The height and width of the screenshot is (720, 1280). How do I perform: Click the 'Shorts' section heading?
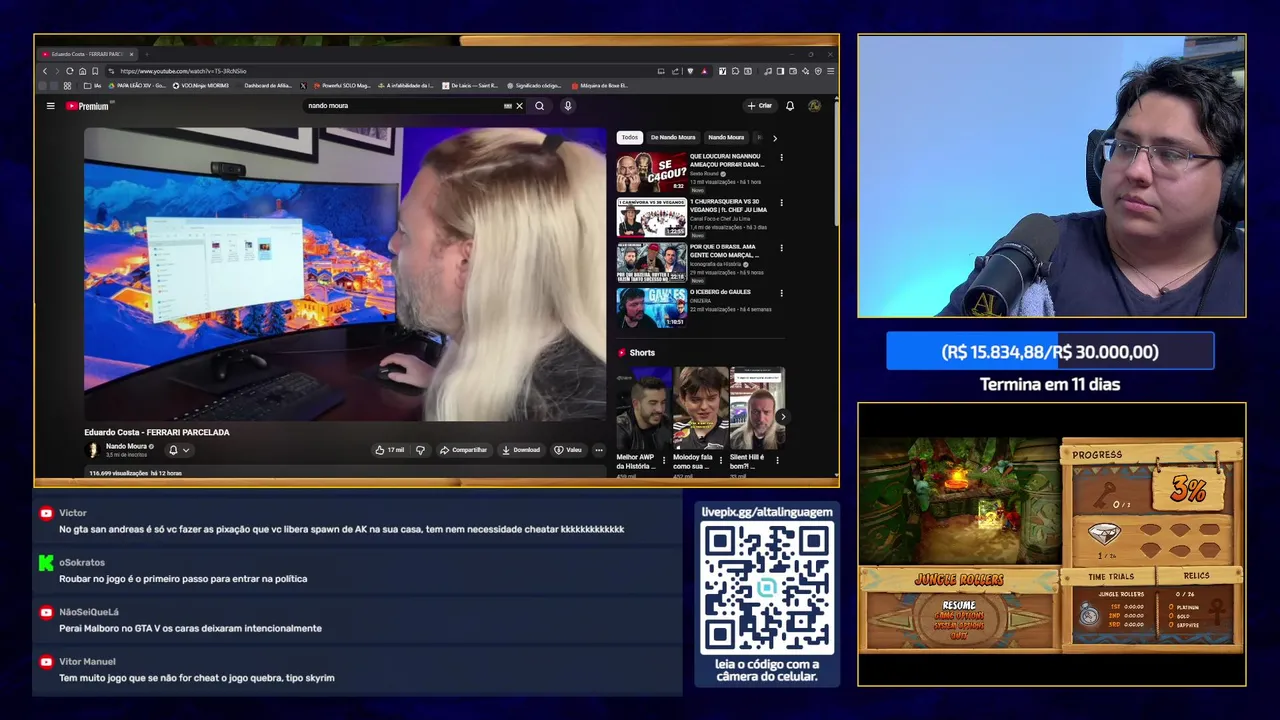click(642, 353)
